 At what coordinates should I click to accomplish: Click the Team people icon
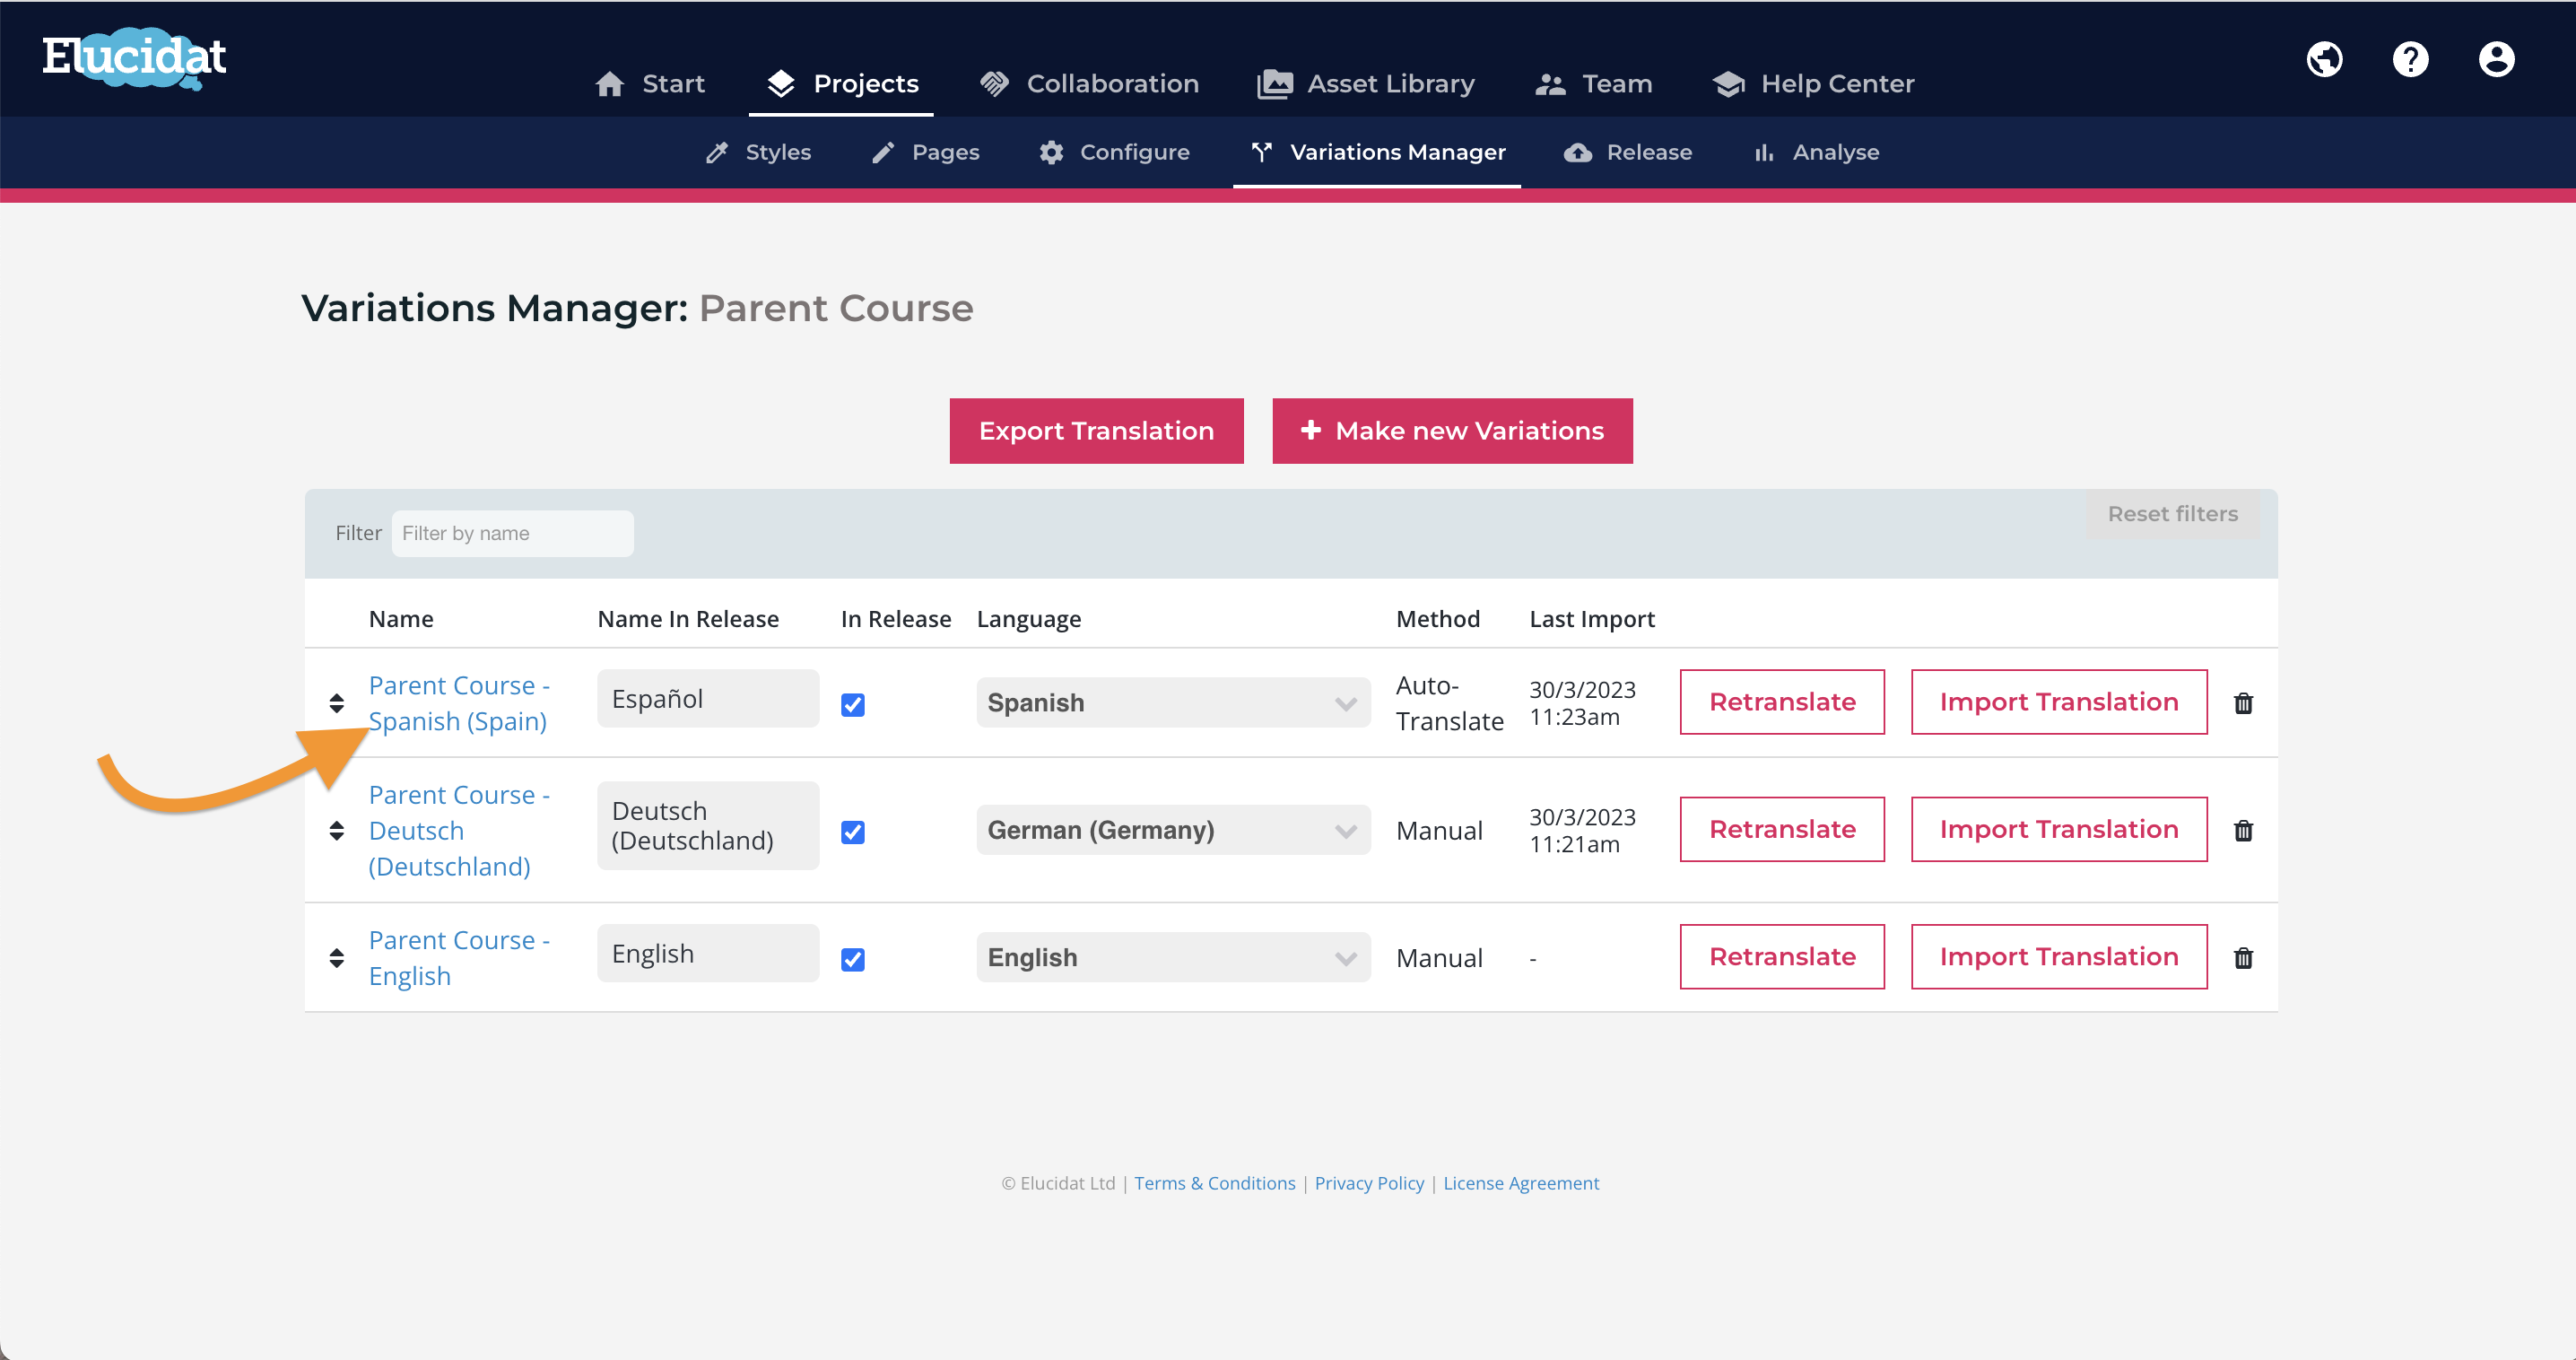click(1550, 85)
